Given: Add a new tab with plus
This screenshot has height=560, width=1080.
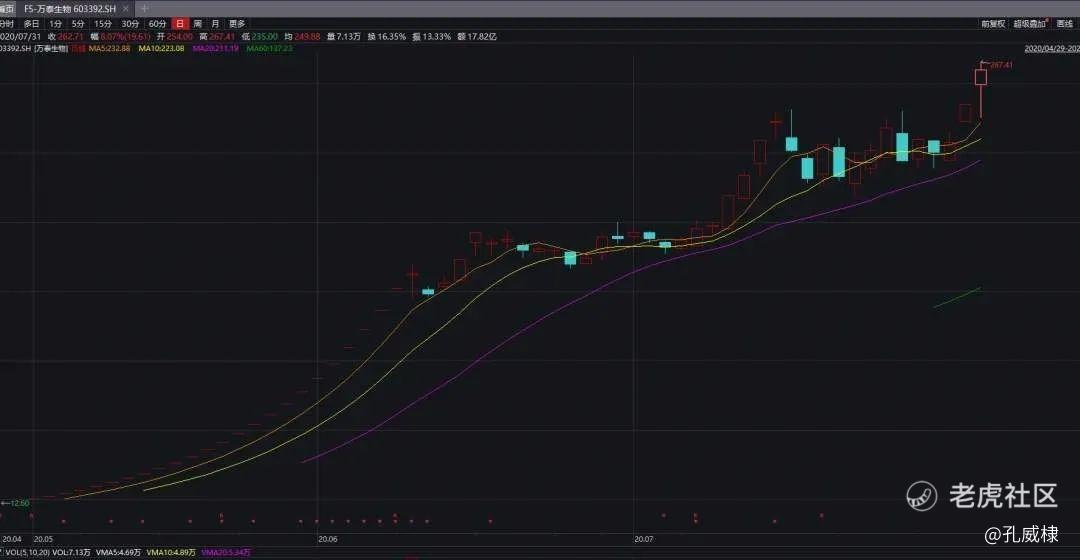Looking at the screenshot, I should click(145, 8).
